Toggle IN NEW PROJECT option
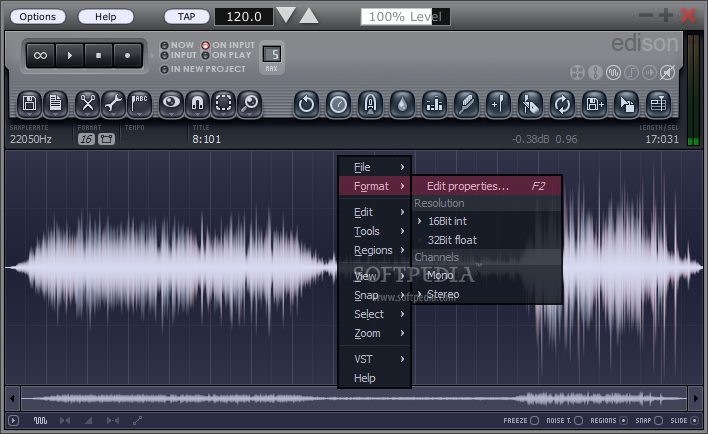This screenshot has width=708, height=434. point(203,69)
